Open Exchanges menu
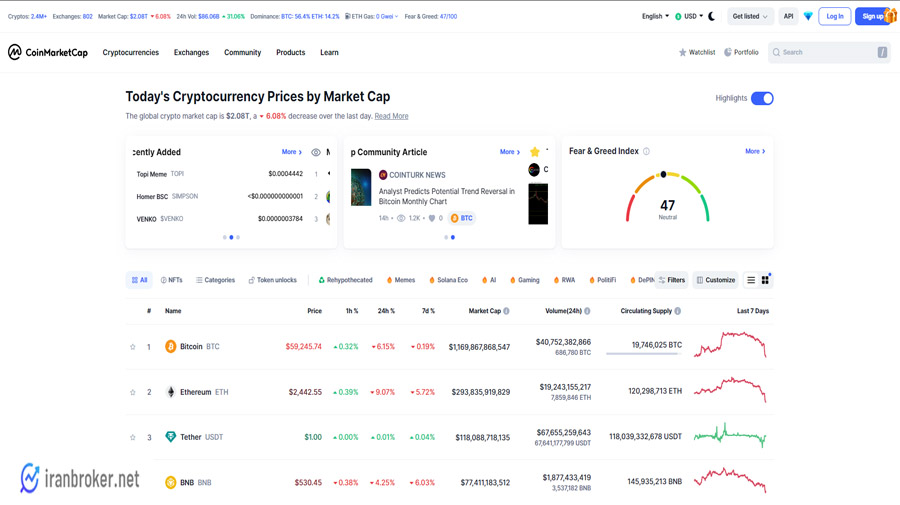900x505 pixels. tap(191, 52)
